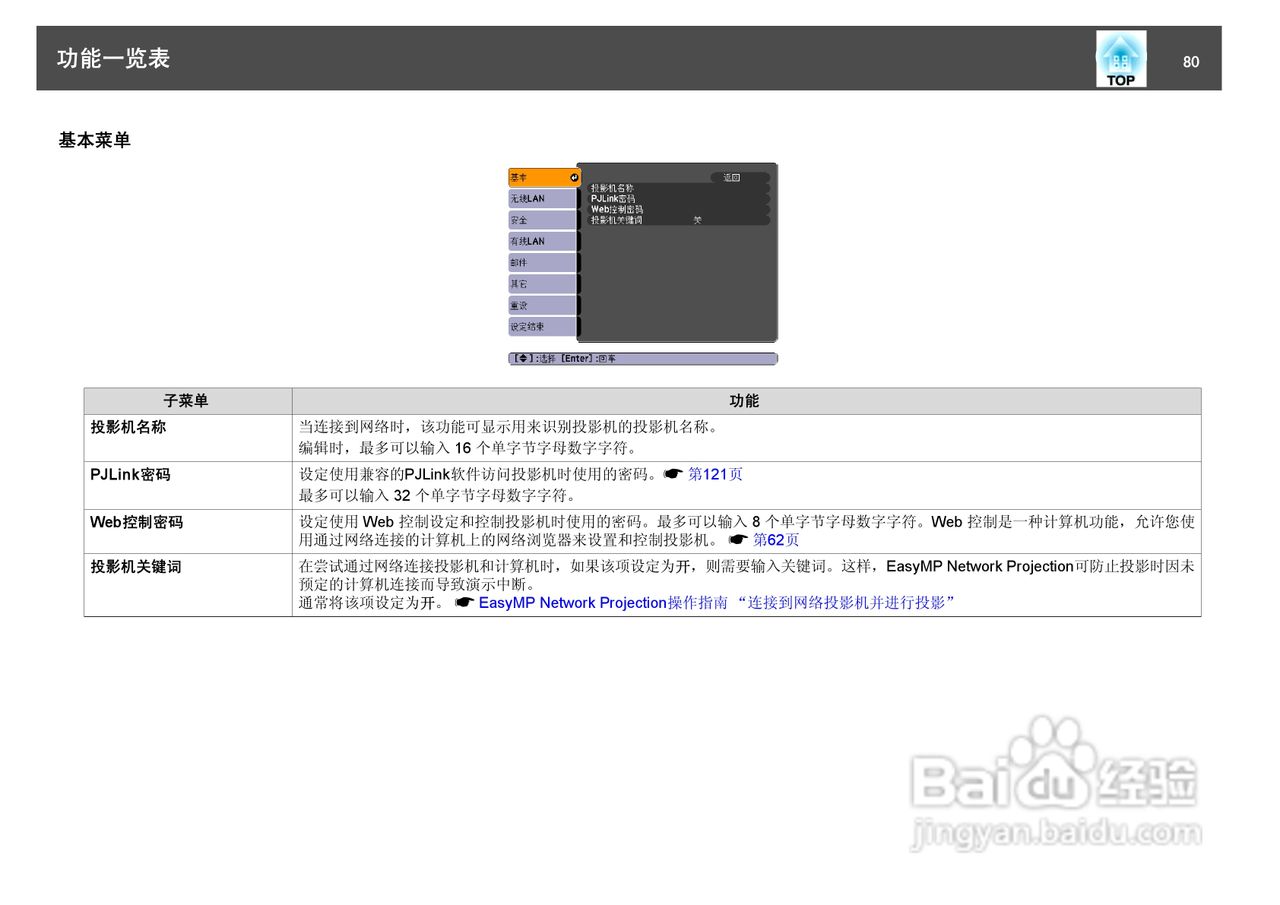The image size is (1280, 905).
Task: Click the sentence starting 在尝试通过网络连接投影机
Action: [x=747, y=575]
